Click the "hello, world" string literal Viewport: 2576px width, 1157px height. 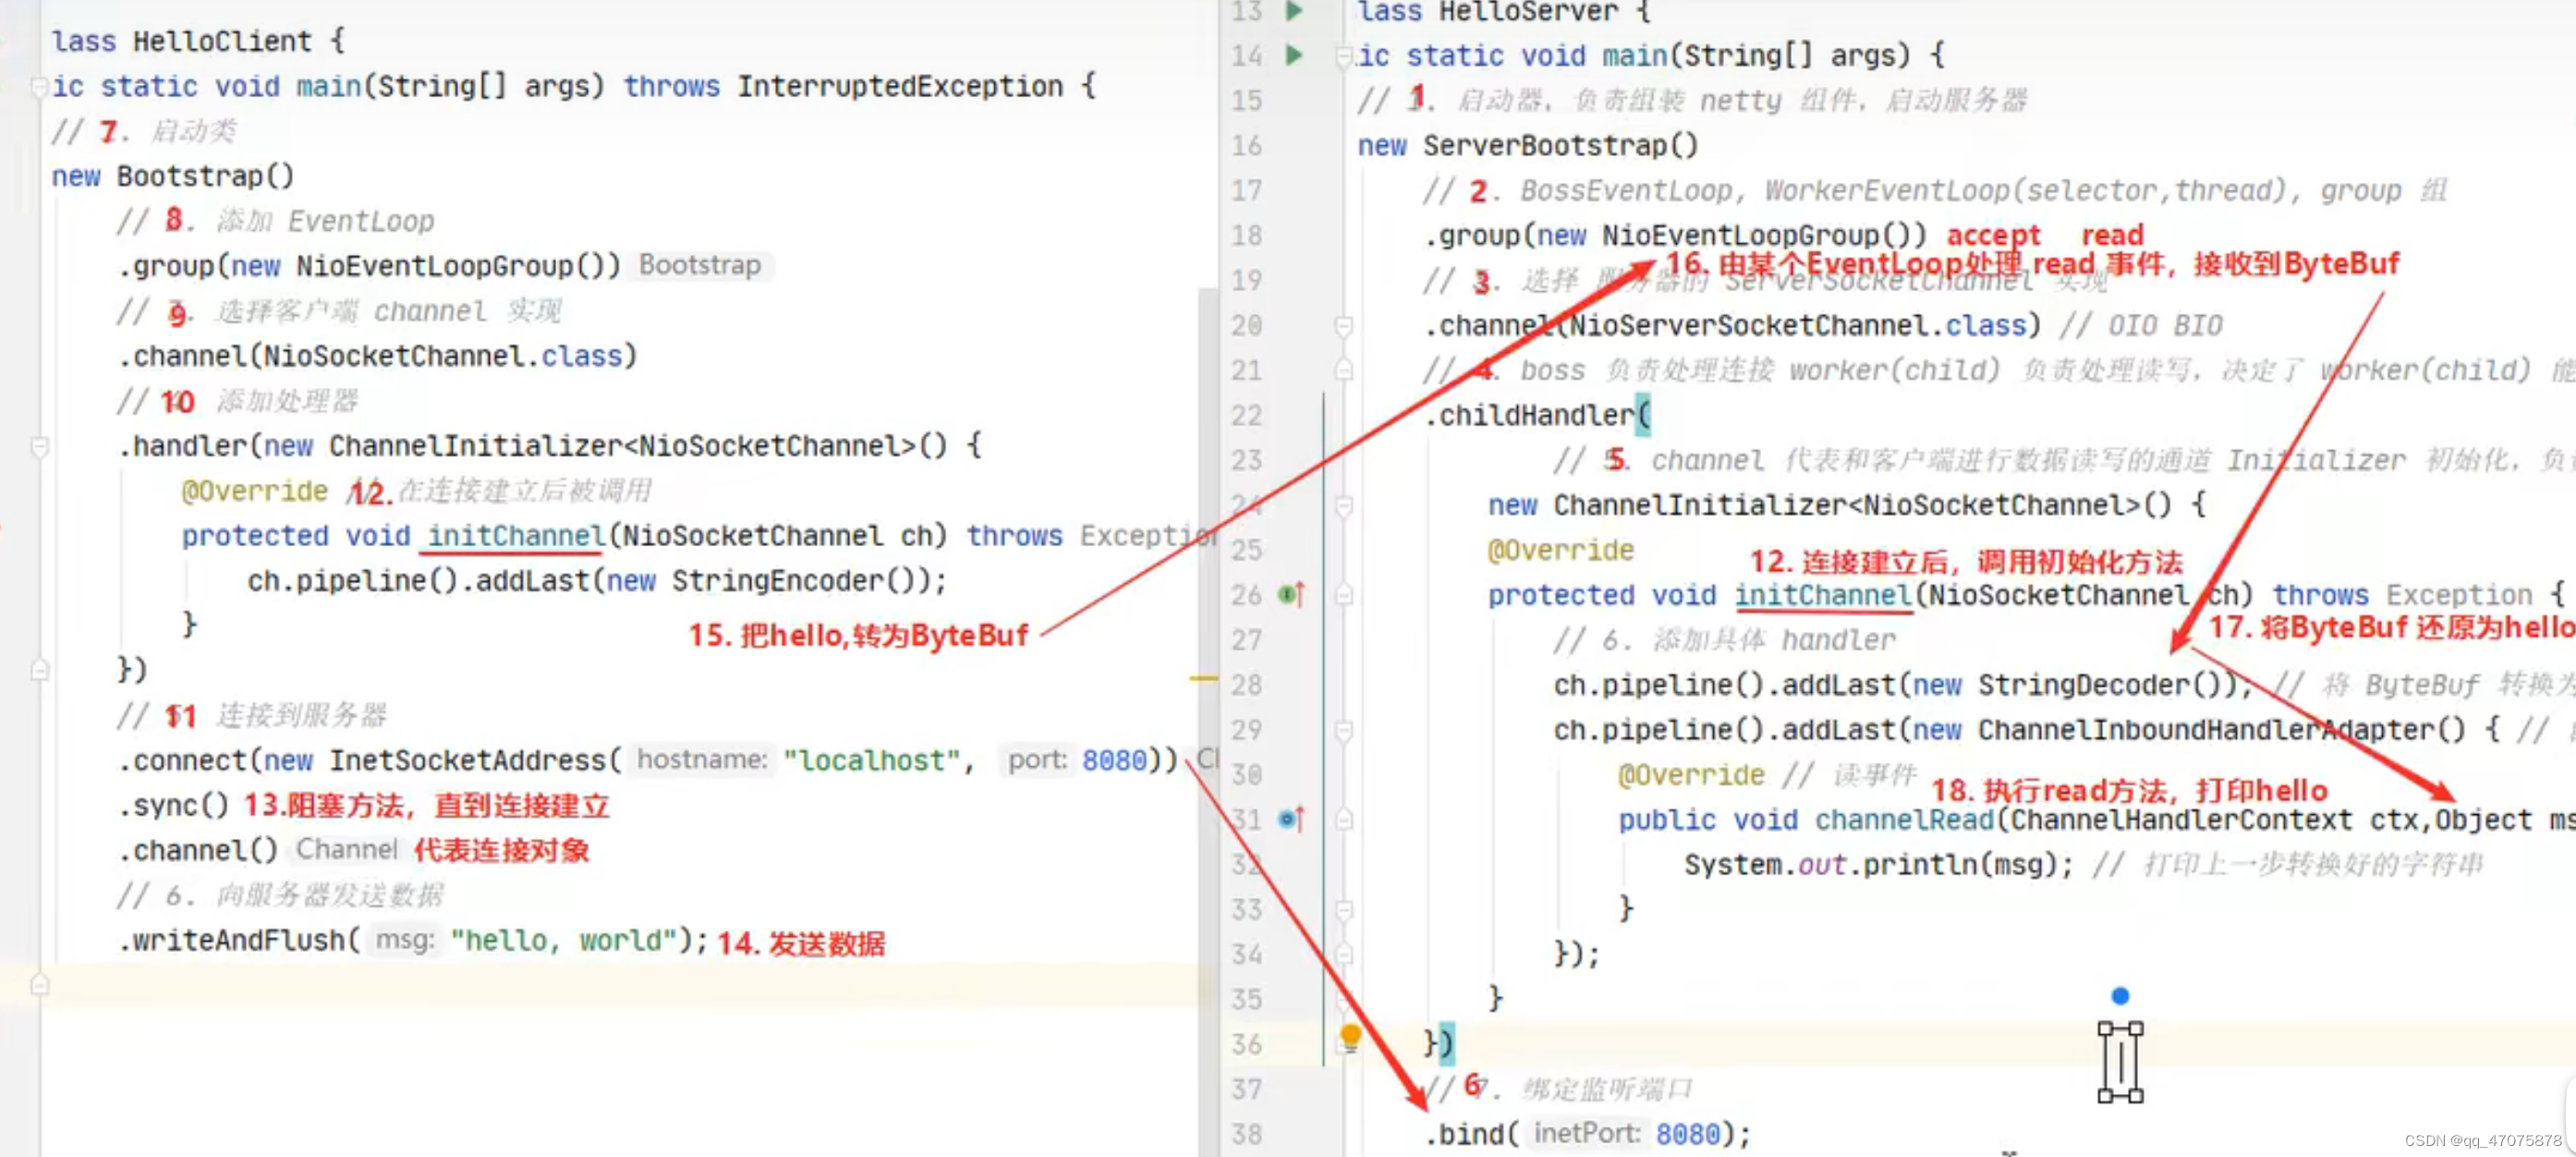pos(564,941)
